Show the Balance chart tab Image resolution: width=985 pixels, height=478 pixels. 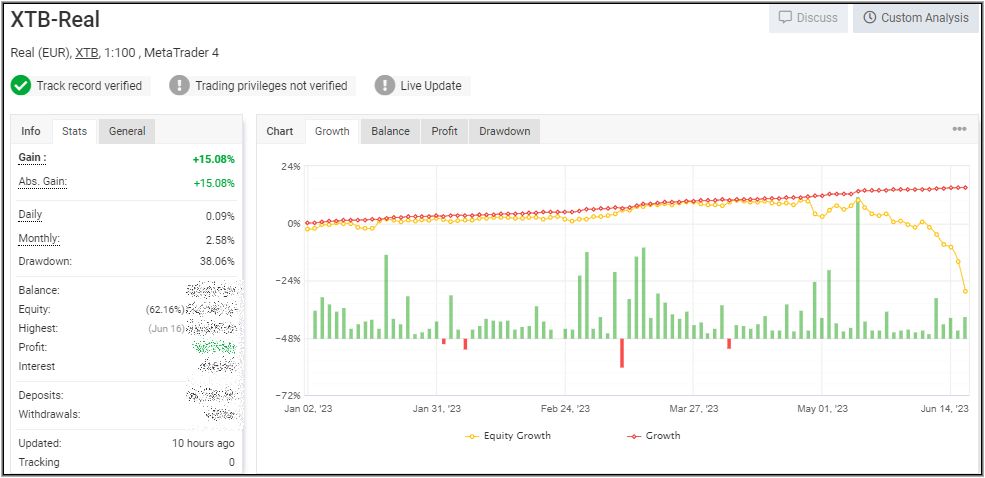click(390, 131)
